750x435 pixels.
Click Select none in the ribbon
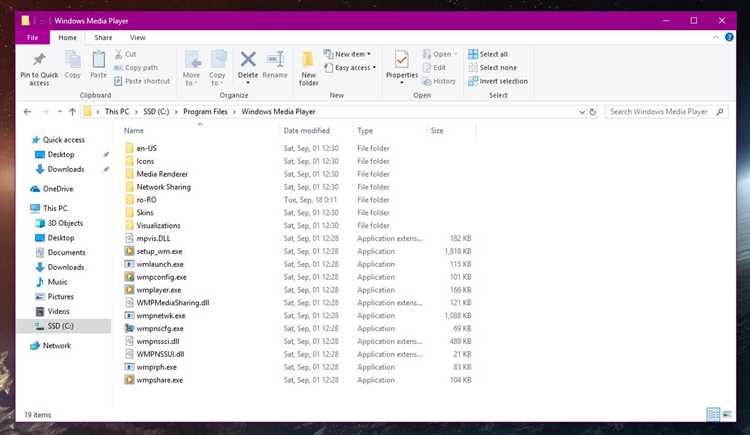(x=493, y=67)
